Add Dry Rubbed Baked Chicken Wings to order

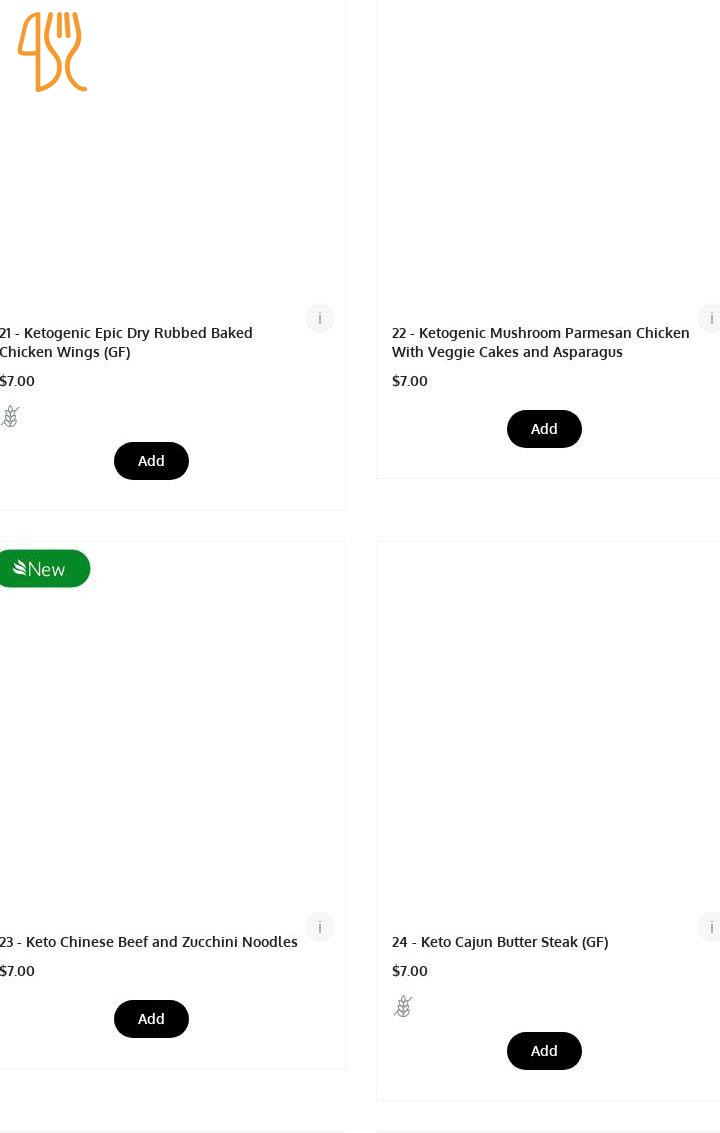(151, 461)
